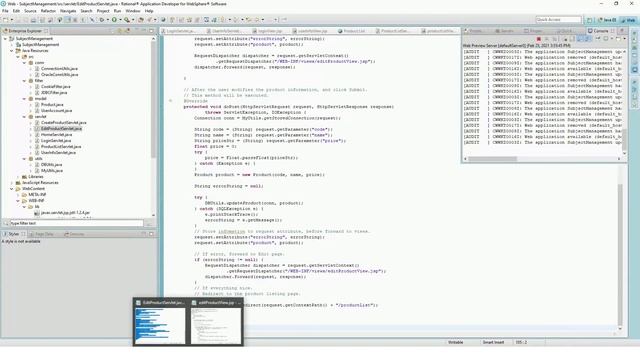Select JDBCFilter.java in the explorer
640x360 pixels.
[x=54, y=93]
